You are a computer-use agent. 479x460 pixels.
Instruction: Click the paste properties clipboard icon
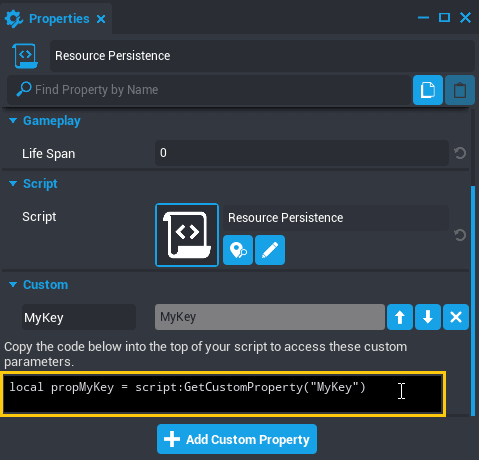coord(460,90)
